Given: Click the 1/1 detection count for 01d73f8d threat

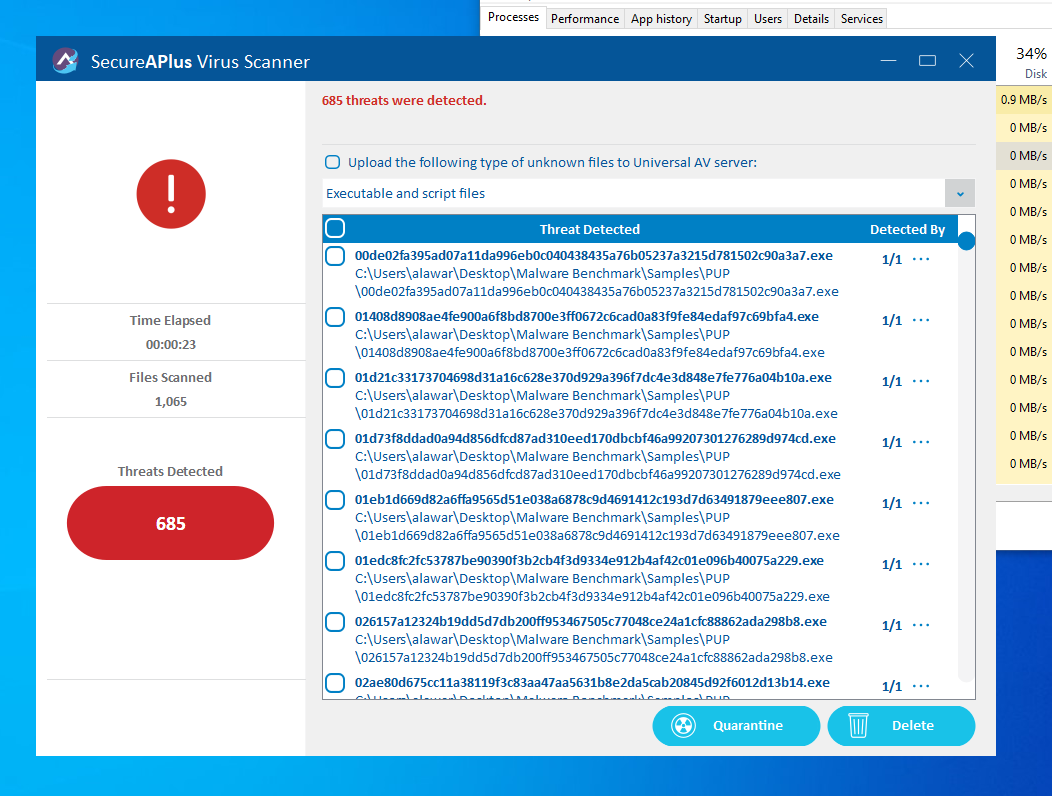Looking at the screenshot, I should pyautogui.click(x=892, y=443).
